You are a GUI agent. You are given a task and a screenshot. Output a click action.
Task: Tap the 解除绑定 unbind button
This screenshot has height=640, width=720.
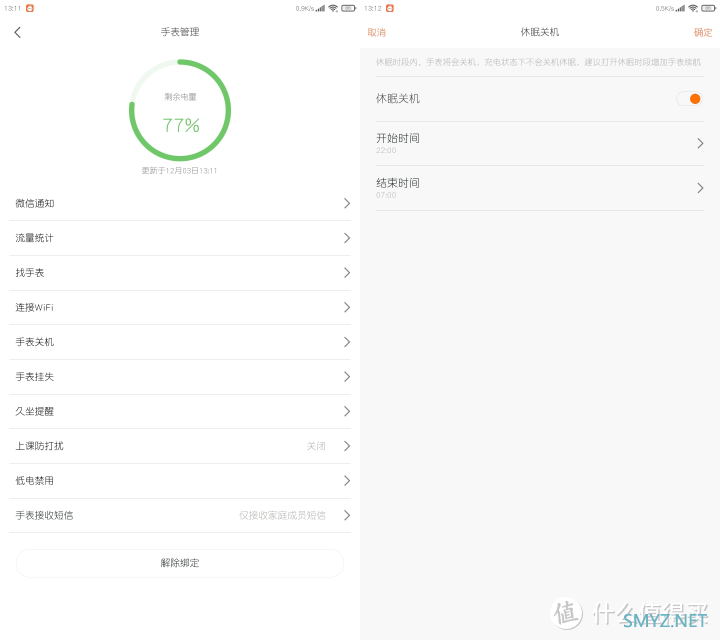click(x=180, y=563)
